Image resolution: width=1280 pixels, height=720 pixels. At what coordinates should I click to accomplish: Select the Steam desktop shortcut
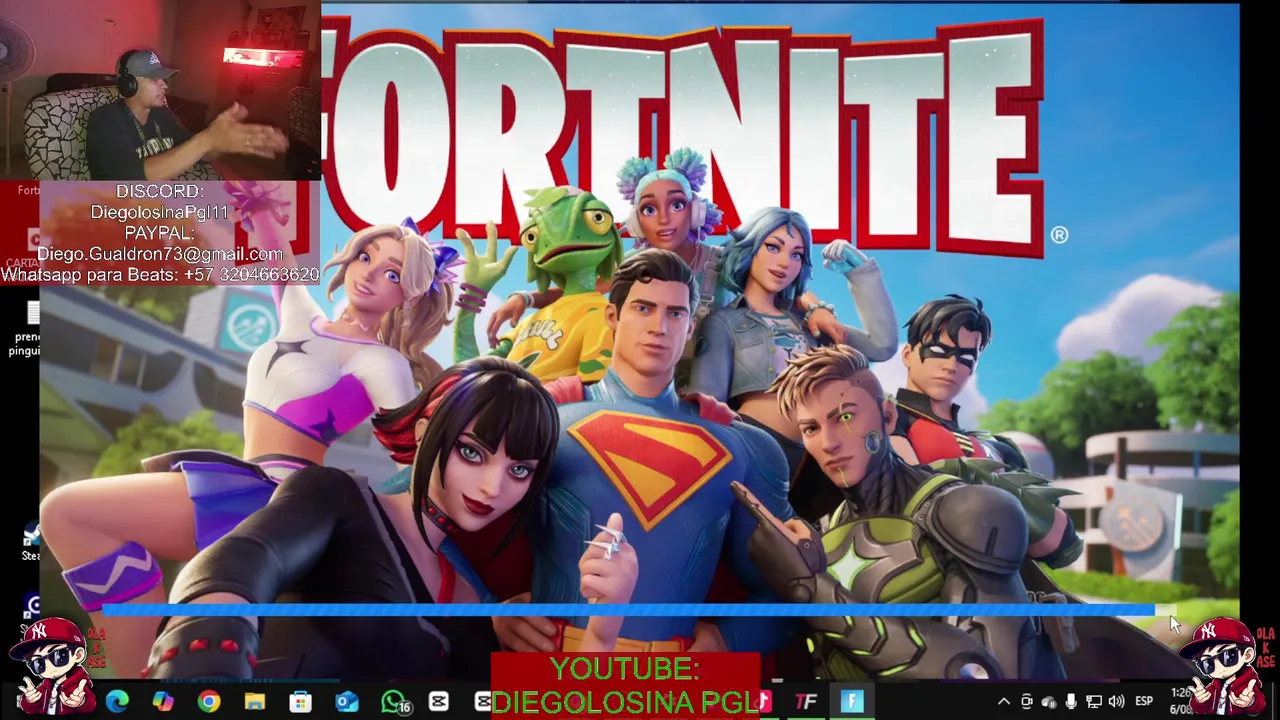coord(31,540)
